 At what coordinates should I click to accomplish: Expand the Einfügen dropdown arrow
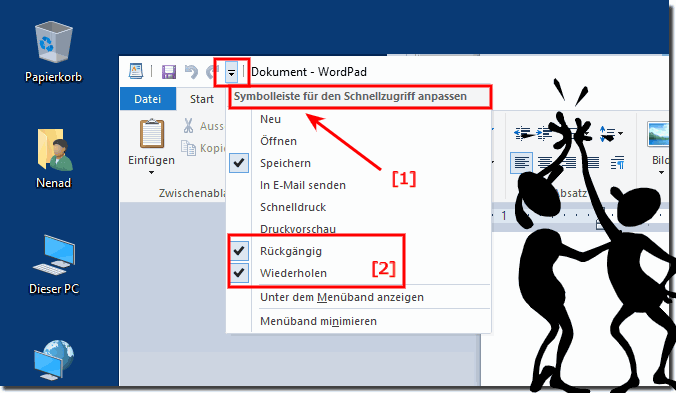tap(151, 173)
